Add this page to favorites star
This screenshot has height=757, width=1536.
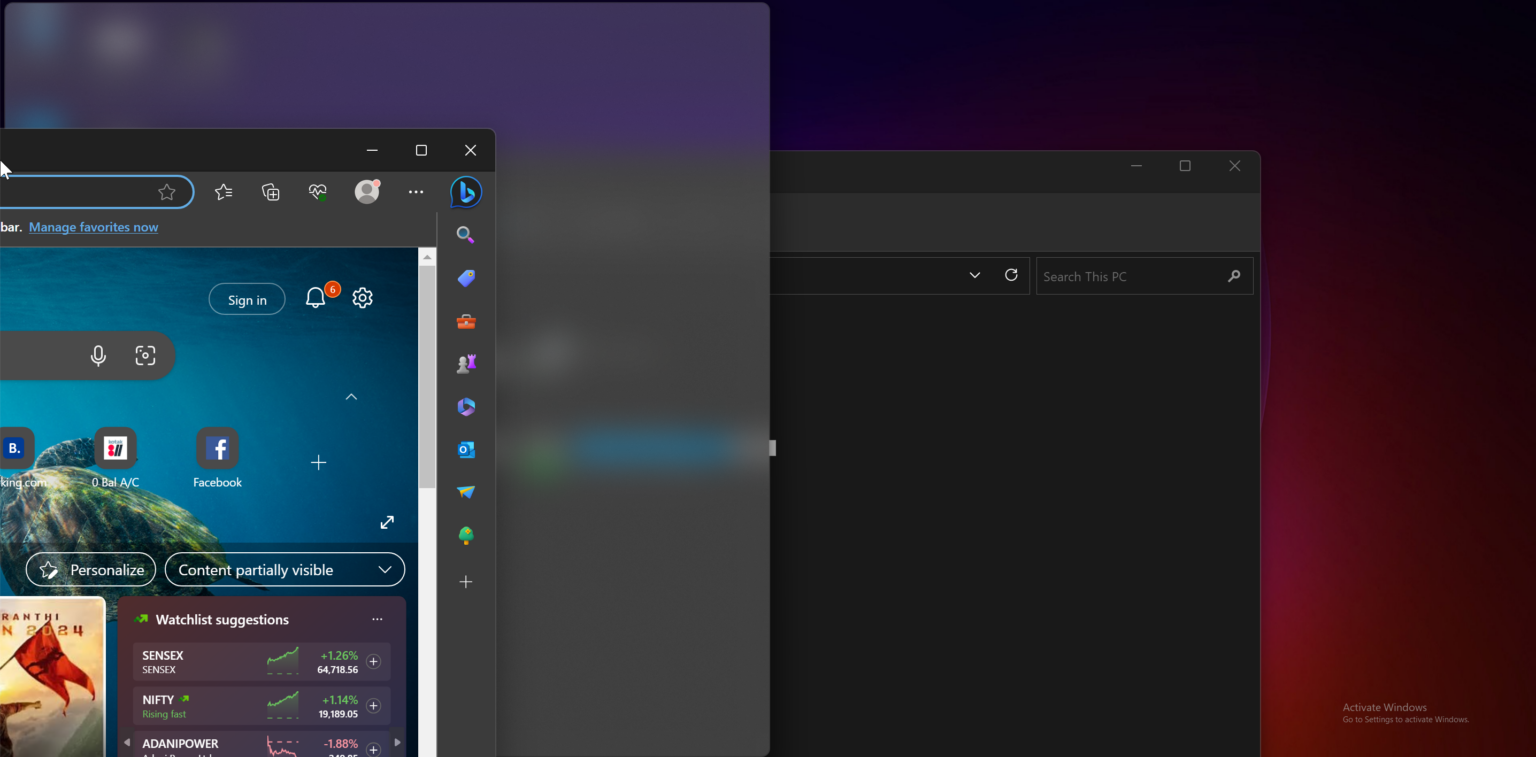click(x=167, y=192)
